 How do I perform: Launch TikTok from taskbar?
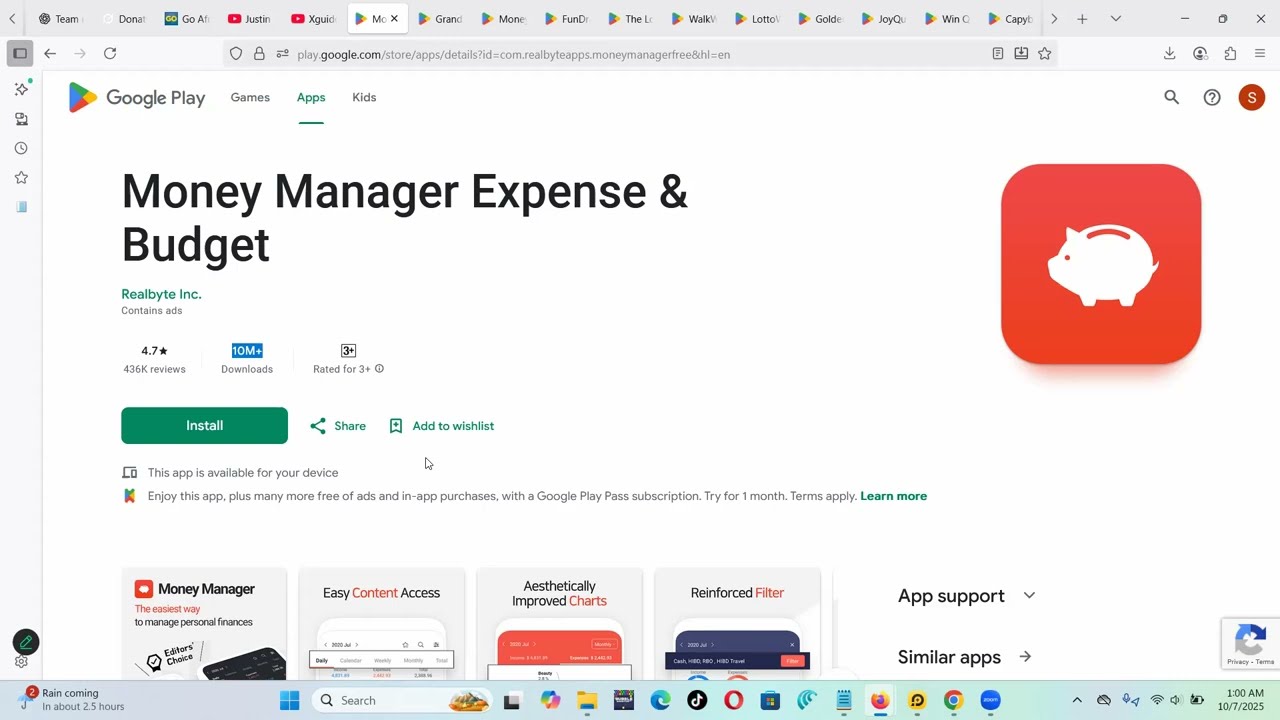coord(697,700)
